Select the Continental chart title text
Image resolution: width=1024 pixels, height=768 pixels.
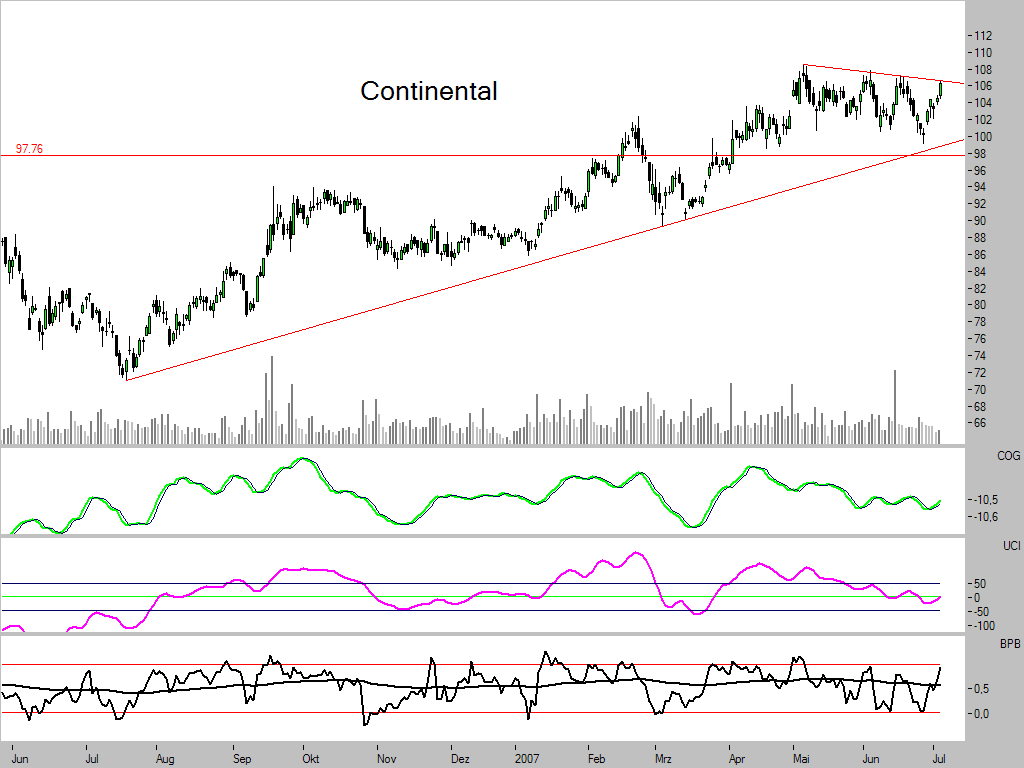(429, 91)
